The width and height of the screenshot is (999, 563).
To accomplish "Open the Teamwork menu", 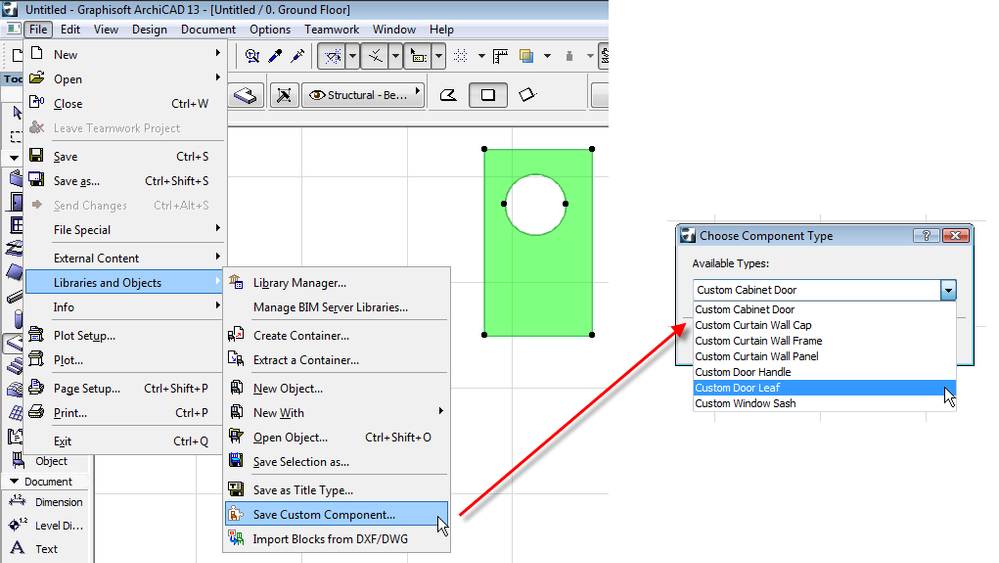I will 331,29.
